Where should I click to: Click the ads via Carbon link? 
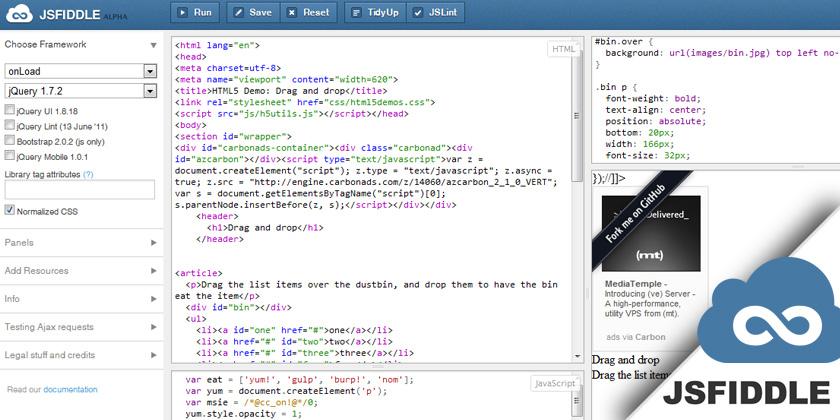pos(636,337)
